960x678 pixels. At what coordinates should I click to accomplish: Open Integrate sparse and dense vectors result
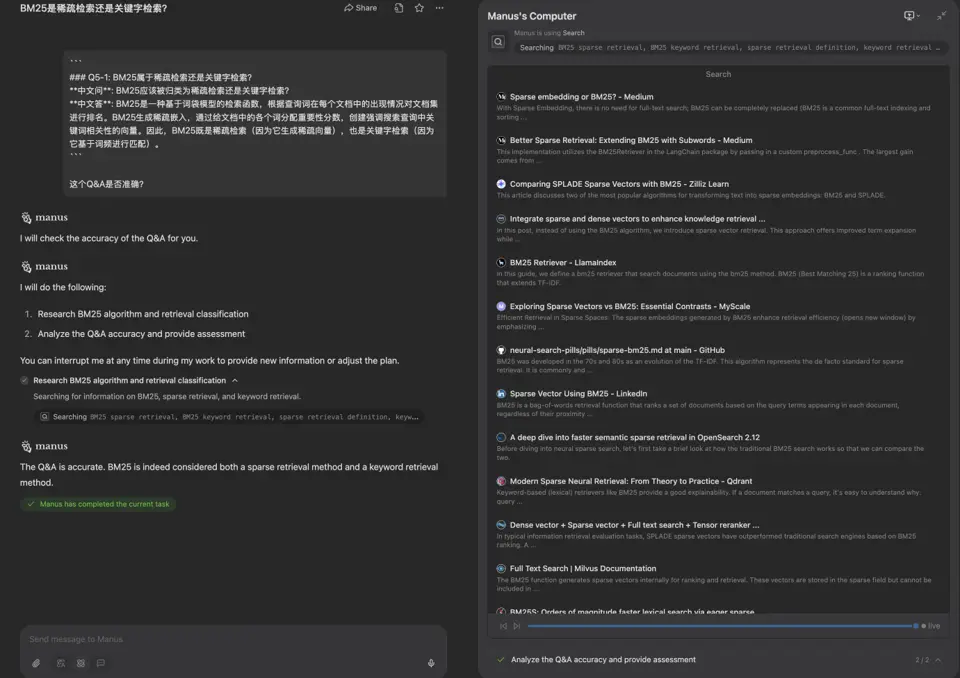[637, 219]
